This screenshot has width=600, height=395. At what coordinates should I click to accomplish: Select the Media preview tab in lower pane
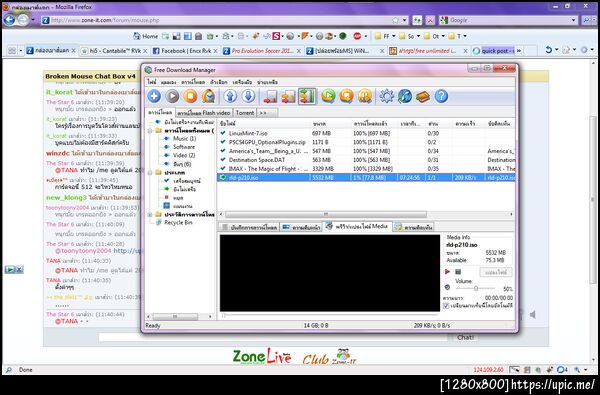[357, 226]
